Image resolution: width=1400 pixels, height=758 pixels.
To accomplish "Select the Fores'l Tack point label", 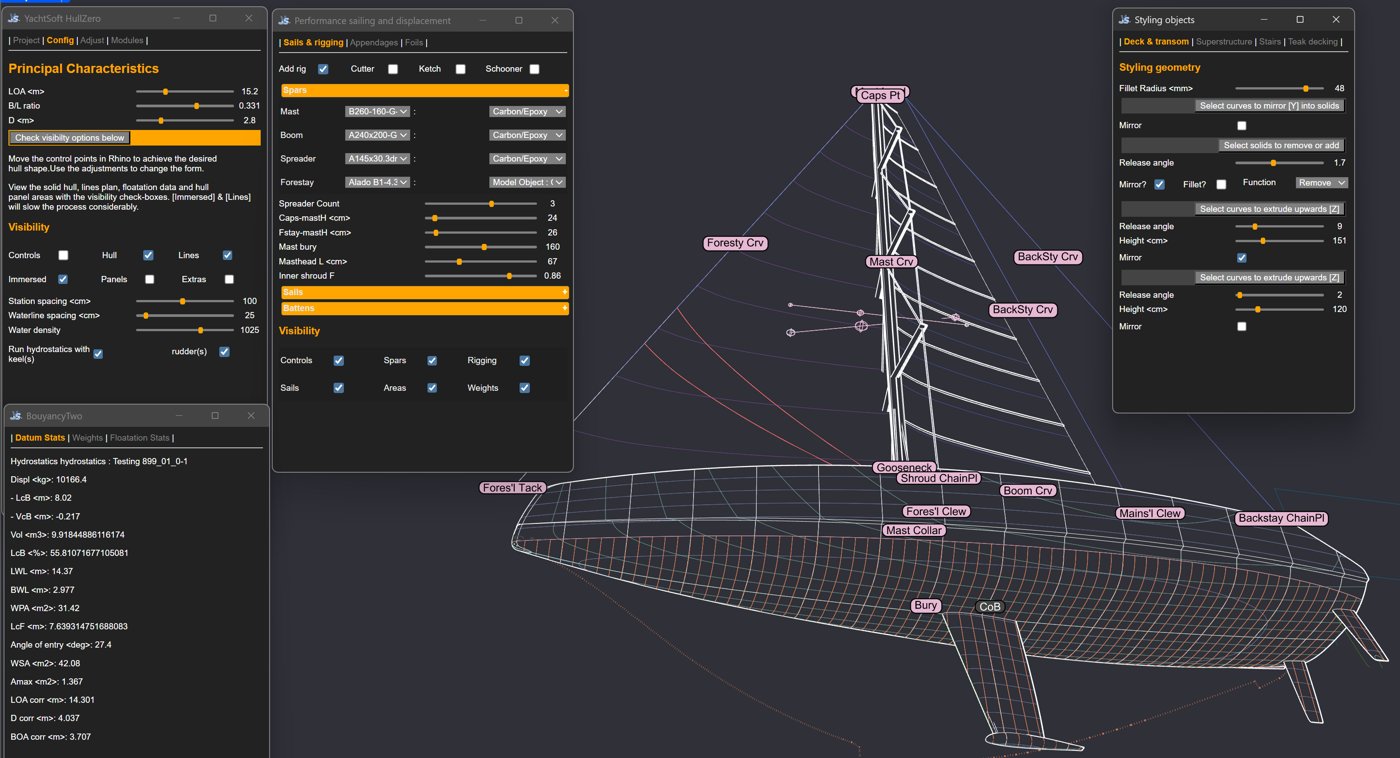I will pos(513,488).
